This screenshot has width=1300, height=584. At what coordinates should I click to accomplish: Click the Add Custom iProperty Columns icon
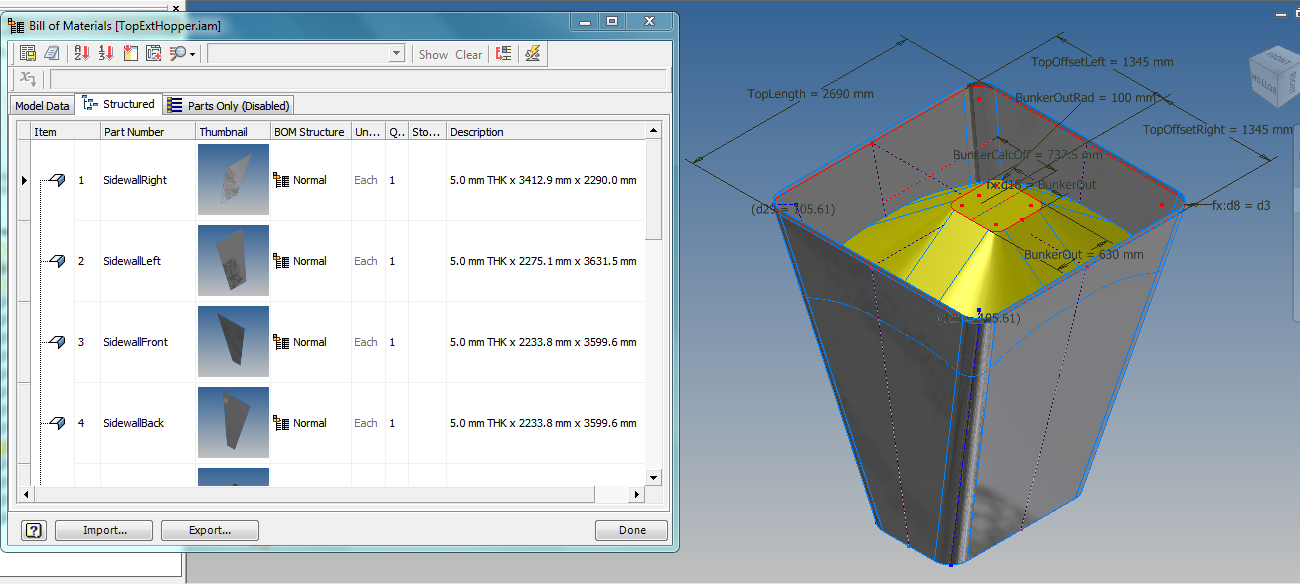130,54
